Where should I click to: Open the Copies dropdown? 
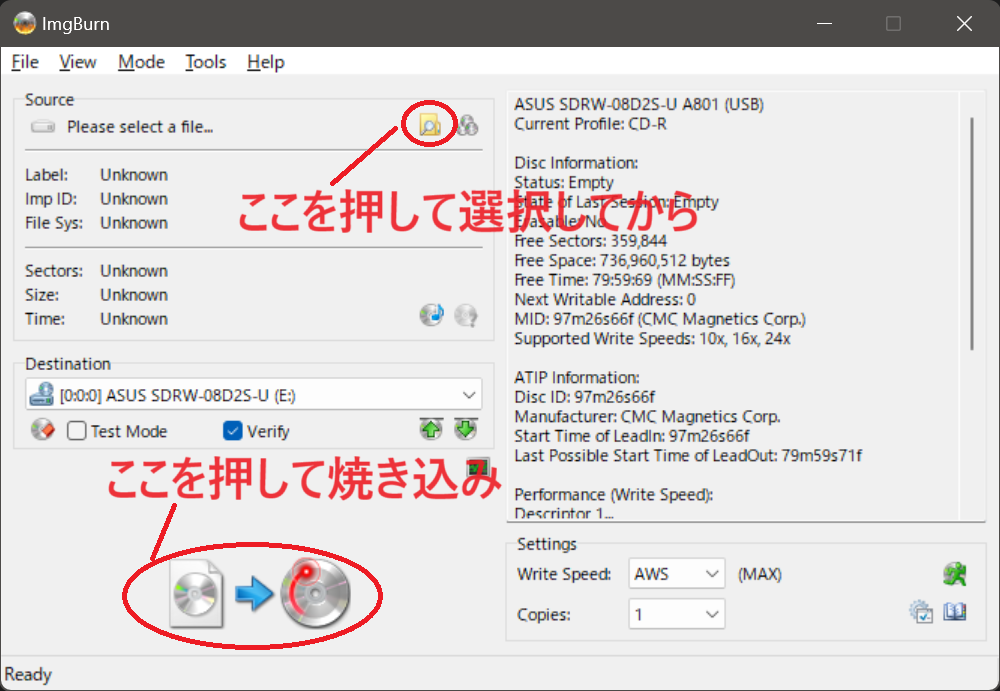point(677,614)
